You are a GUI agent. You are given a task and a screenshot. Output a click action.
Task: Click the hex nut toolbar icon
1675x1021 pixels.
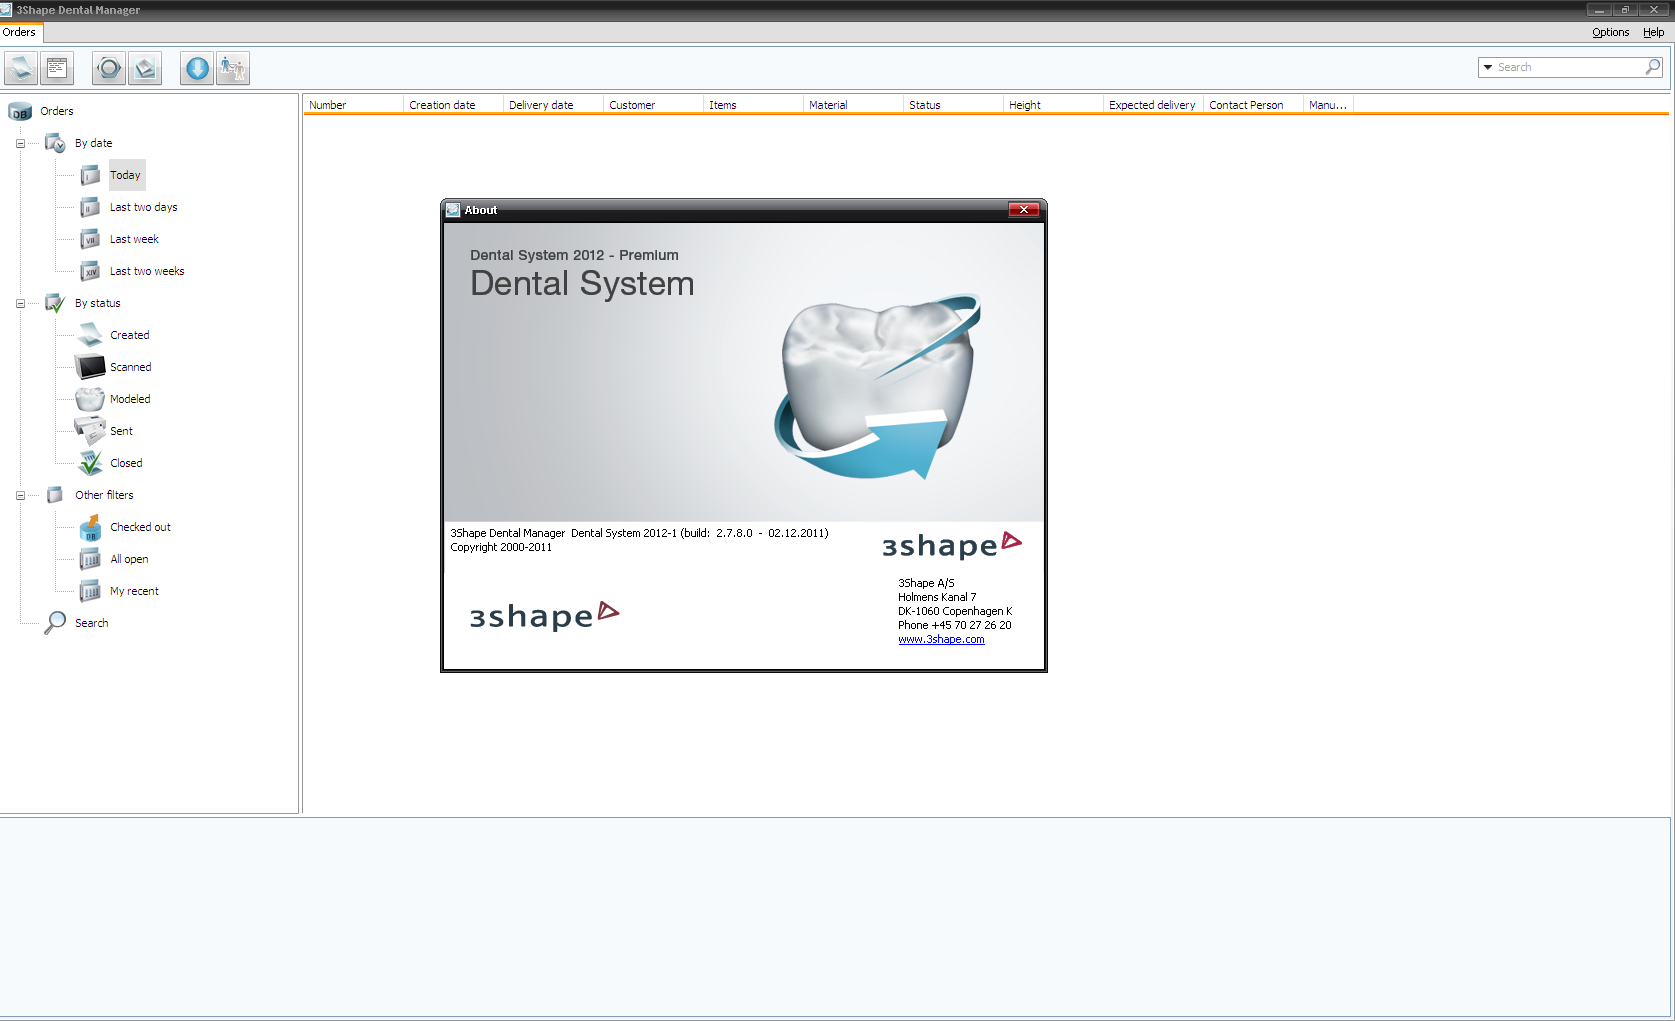pos(109,68)
